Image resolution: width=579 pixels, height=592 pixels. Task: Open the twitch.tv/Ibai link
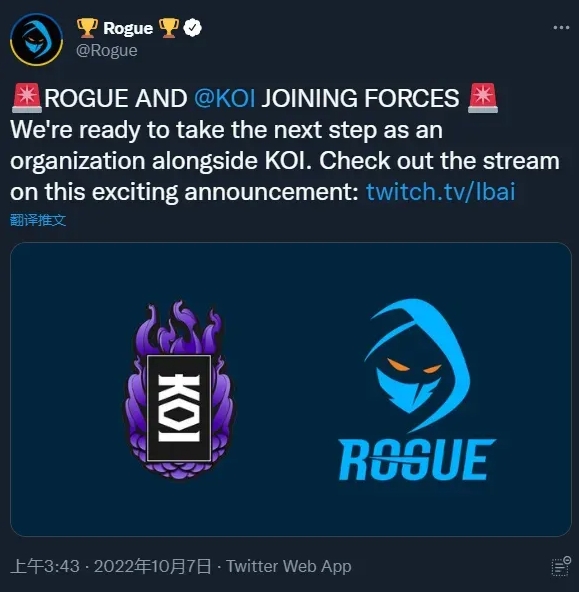pyautogui.click(x=440, y=191)
